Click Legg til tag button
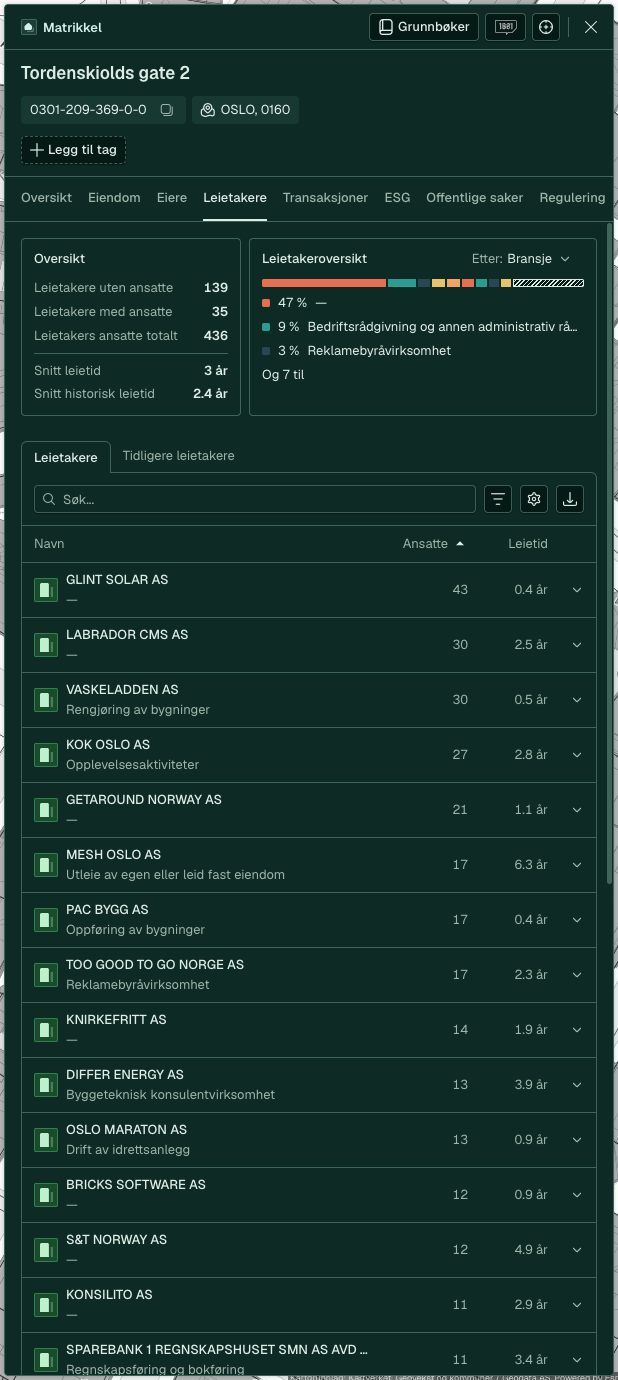Screen dimensions: 618x1380 click(73, 150)
